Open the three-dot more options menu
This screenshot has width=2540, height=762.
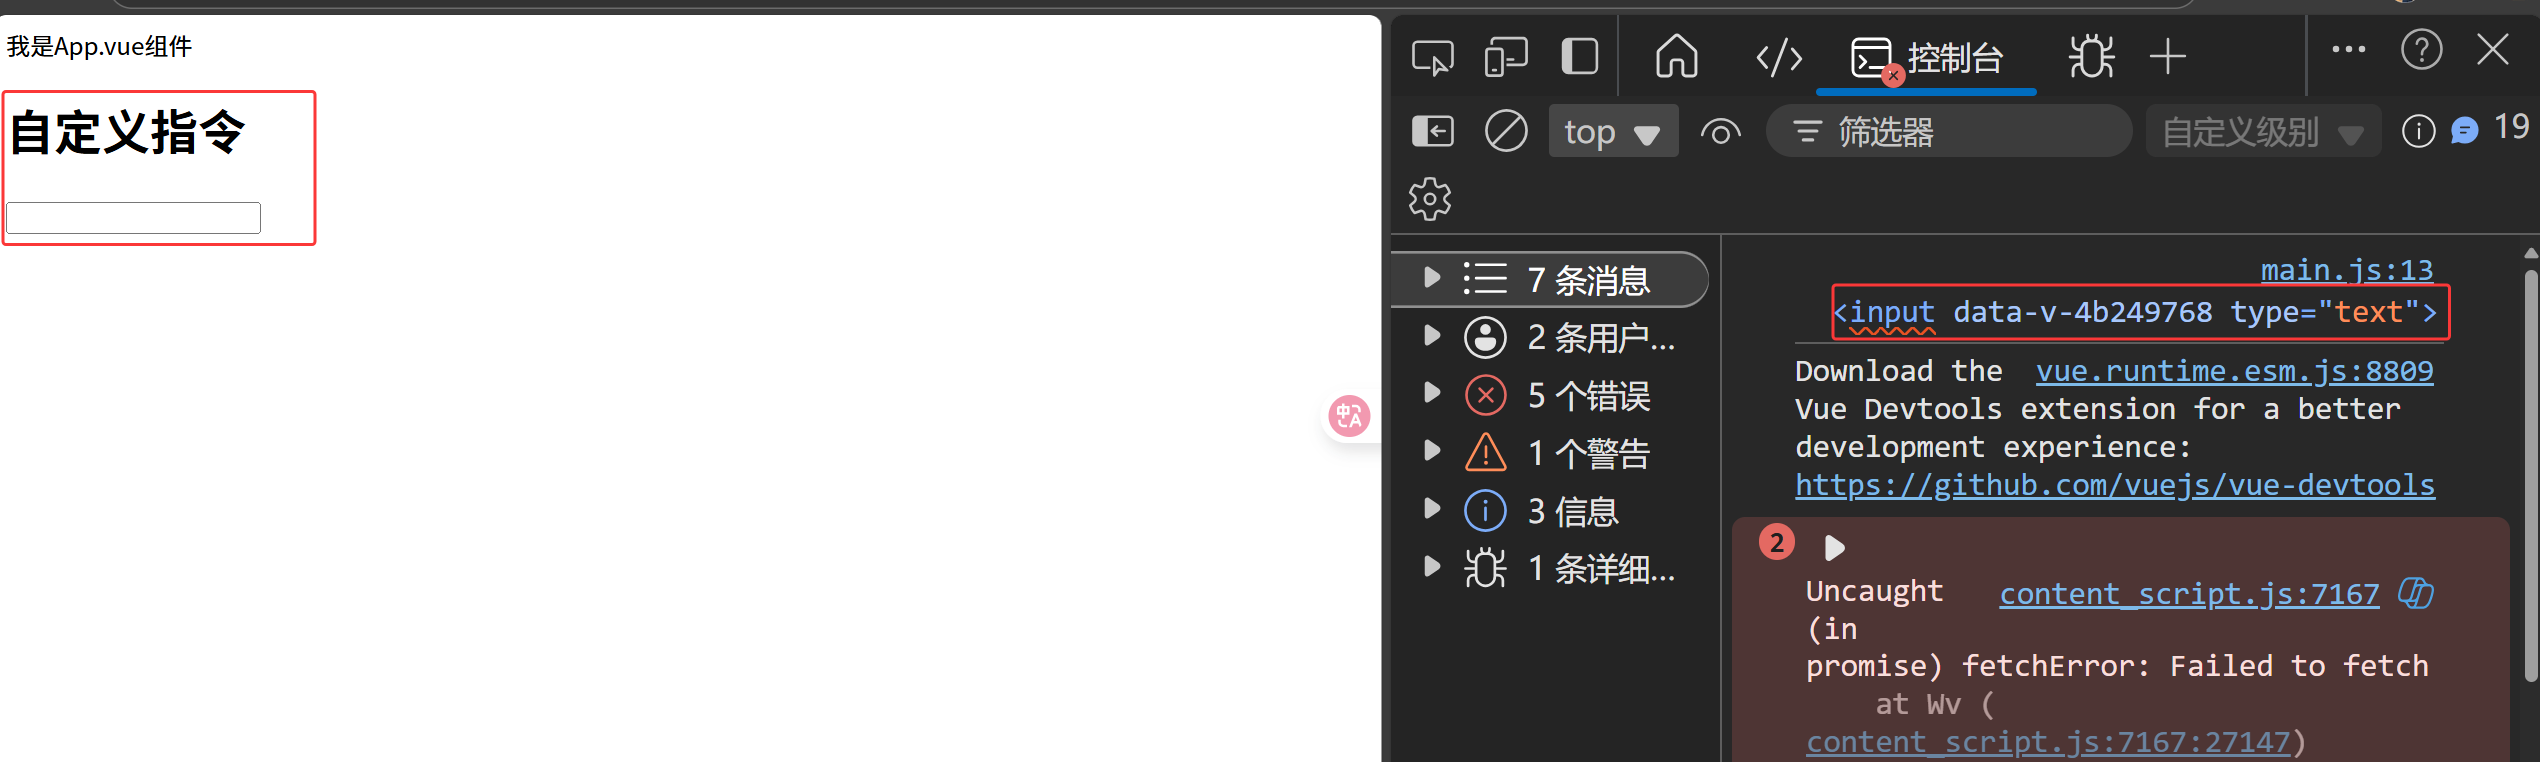[2348, 49]
